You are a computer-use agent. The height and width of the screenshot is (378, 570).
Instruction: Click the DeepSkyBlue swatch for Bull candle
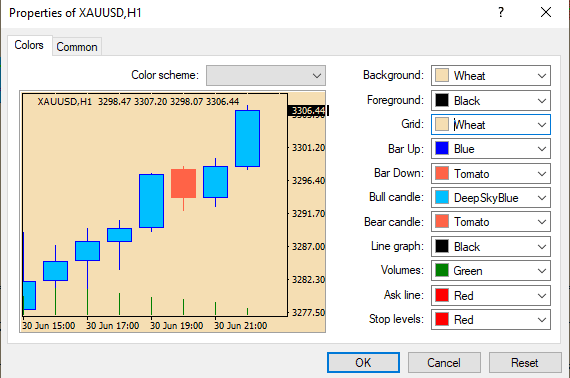(442, 197)
